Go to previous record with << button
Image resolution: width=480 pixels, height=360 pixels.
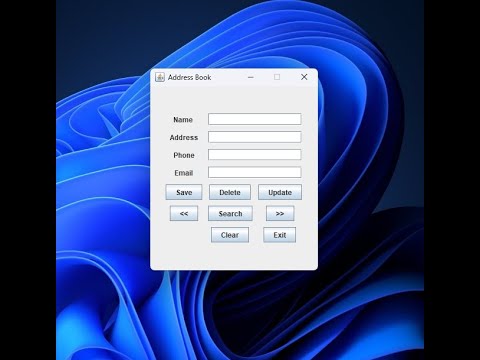tap(184, 213)
